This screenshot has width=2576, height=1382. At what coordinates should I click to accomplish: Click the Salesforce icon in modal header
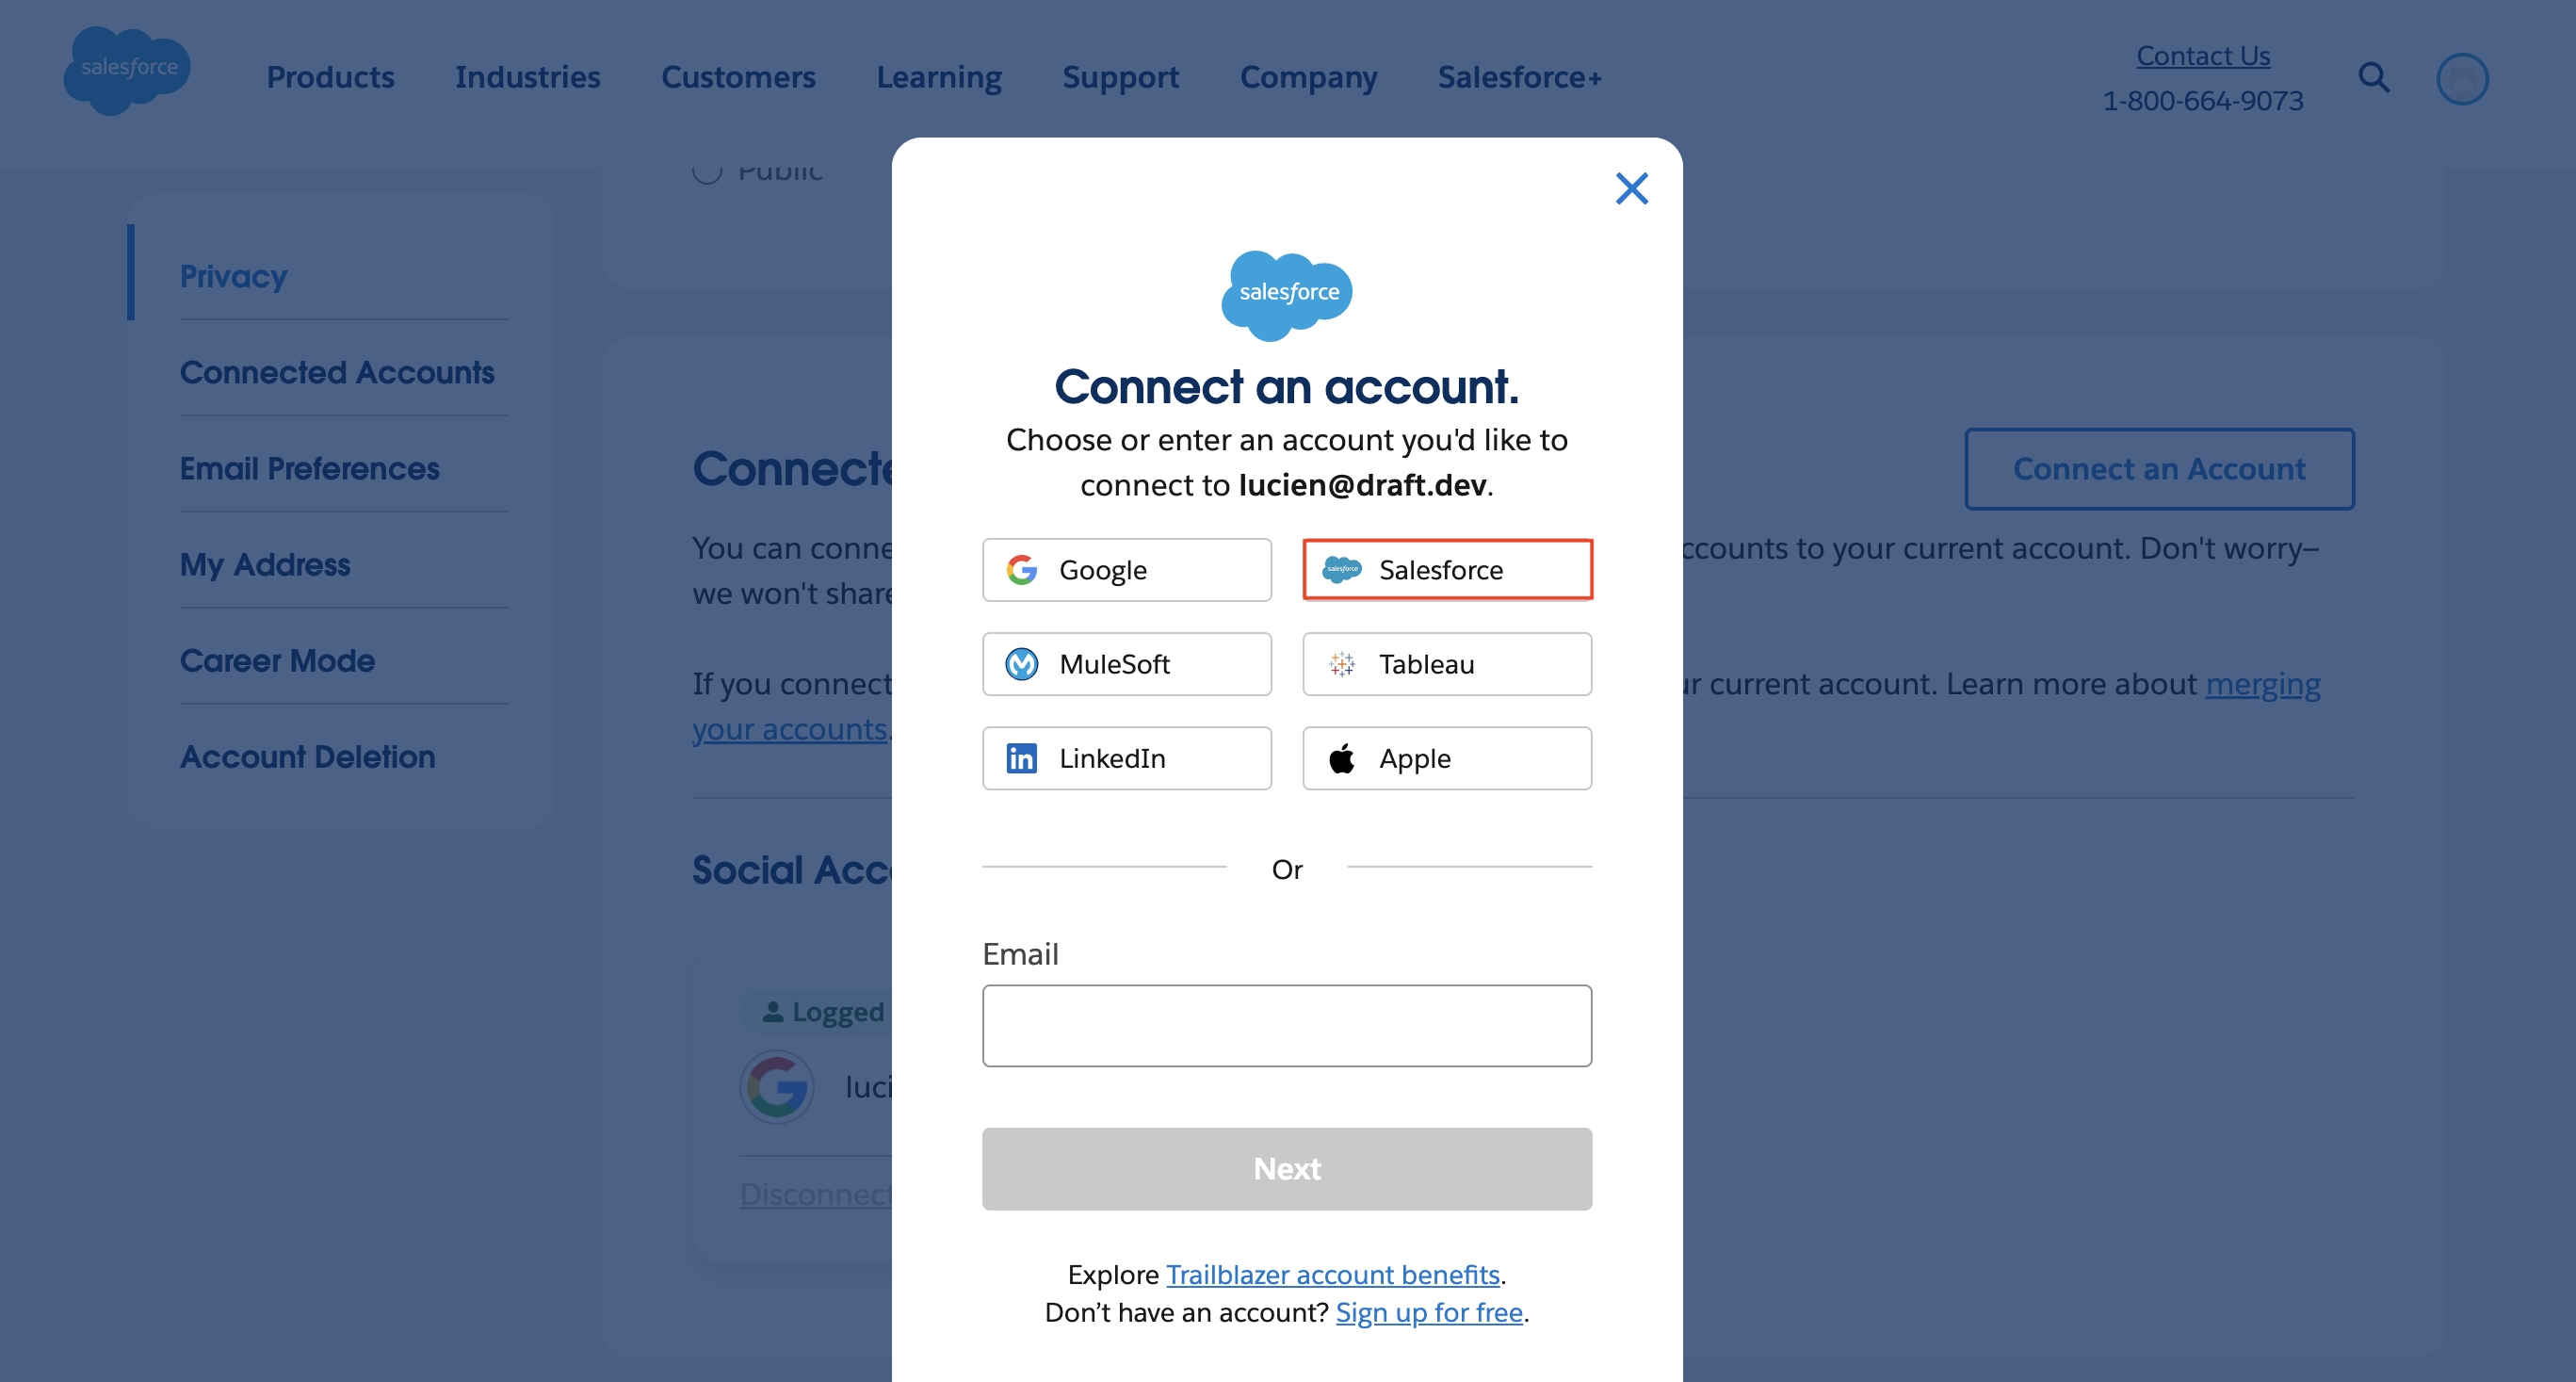pyautogui.click(x=1287, y=290)
